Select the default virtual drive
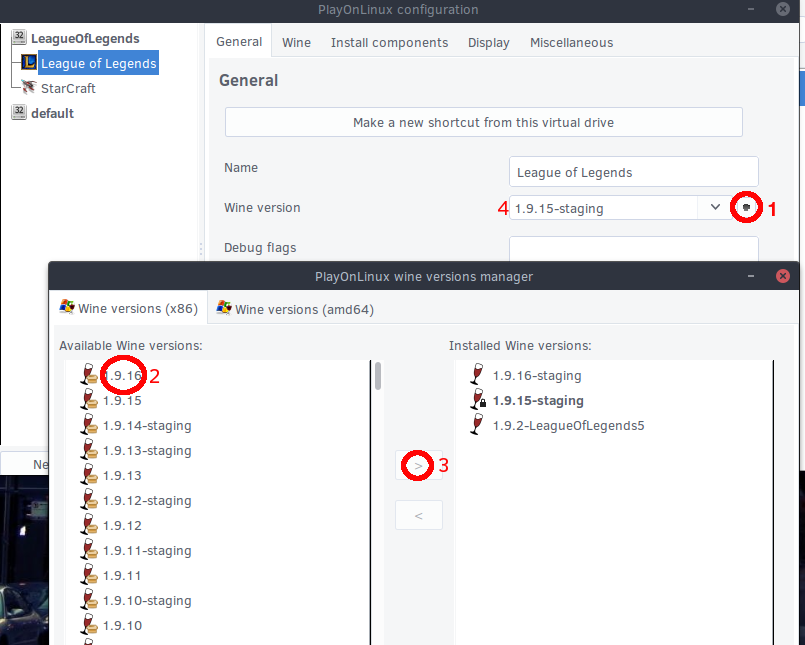 (x=52, y=113)
